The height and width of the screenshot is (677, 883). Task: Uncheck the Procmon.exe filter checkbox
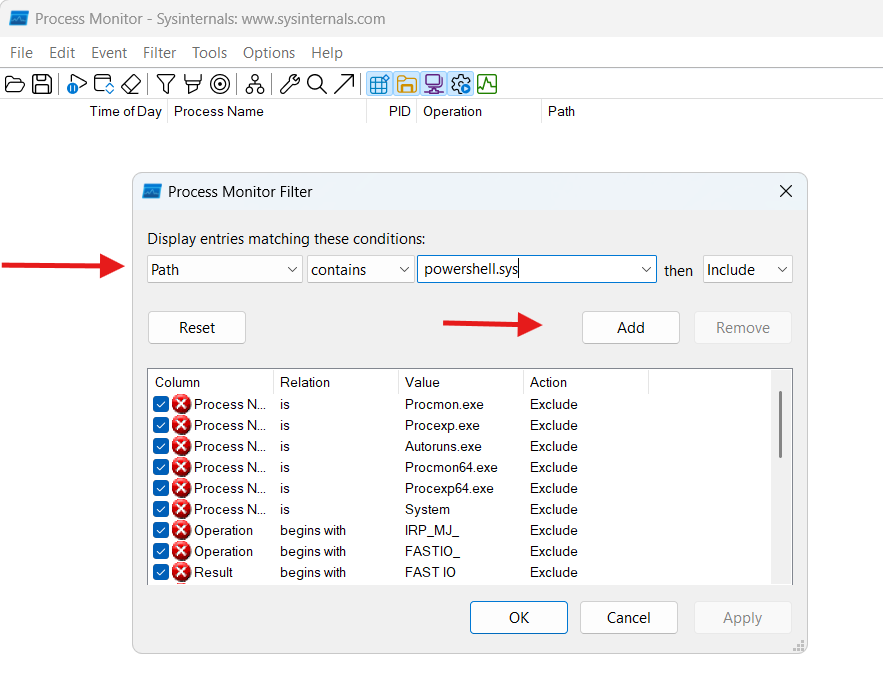(x=160, y=404)
